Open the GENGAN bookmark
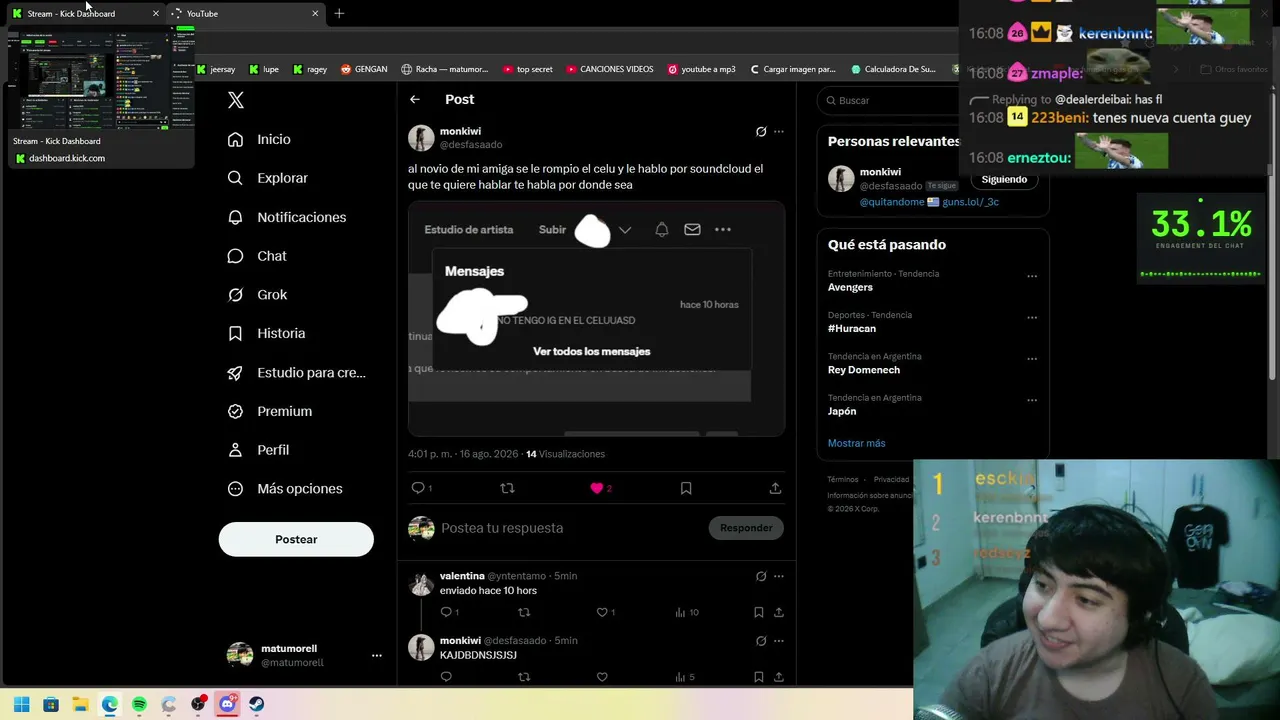This screenshot has width=1280, height=720. pyautogui.click(x=364, y=69)
